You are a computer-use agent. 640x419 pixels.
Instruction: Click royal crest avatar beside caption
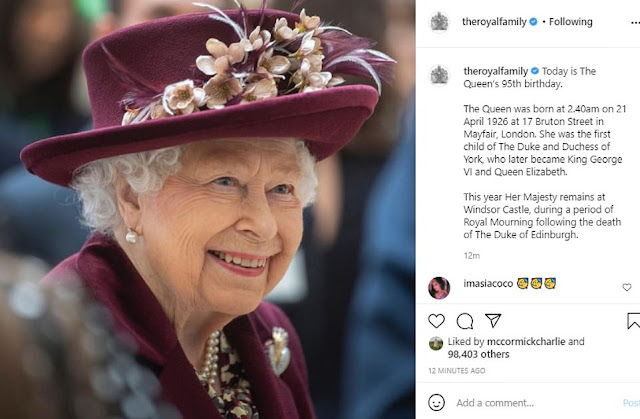[x=438, y=74]
